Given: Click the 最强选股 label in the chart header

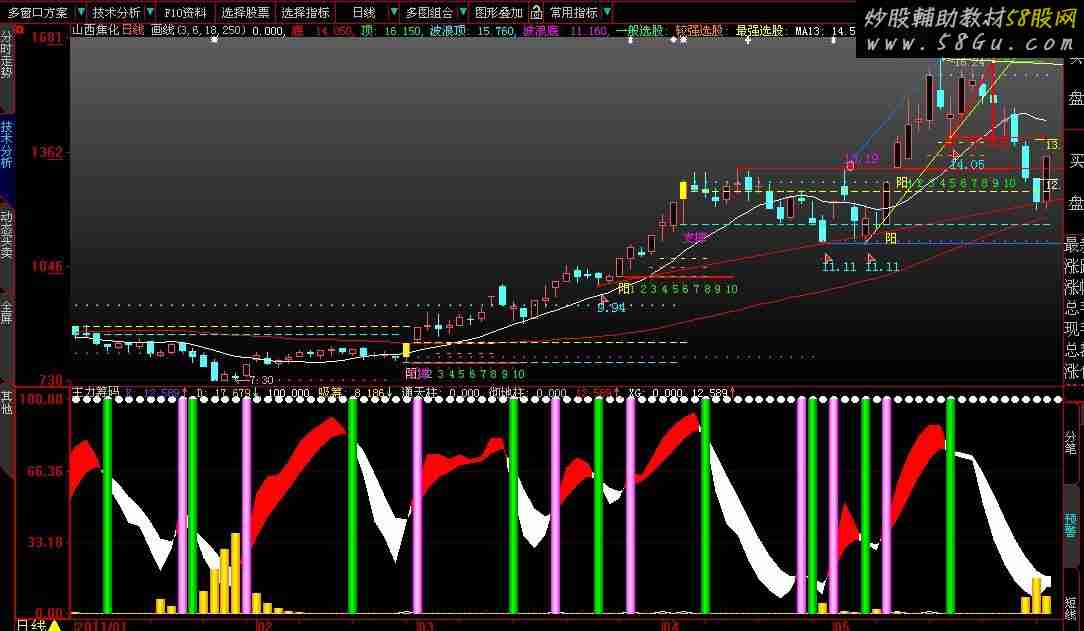Looking at the screenshot, I should 759,30.
